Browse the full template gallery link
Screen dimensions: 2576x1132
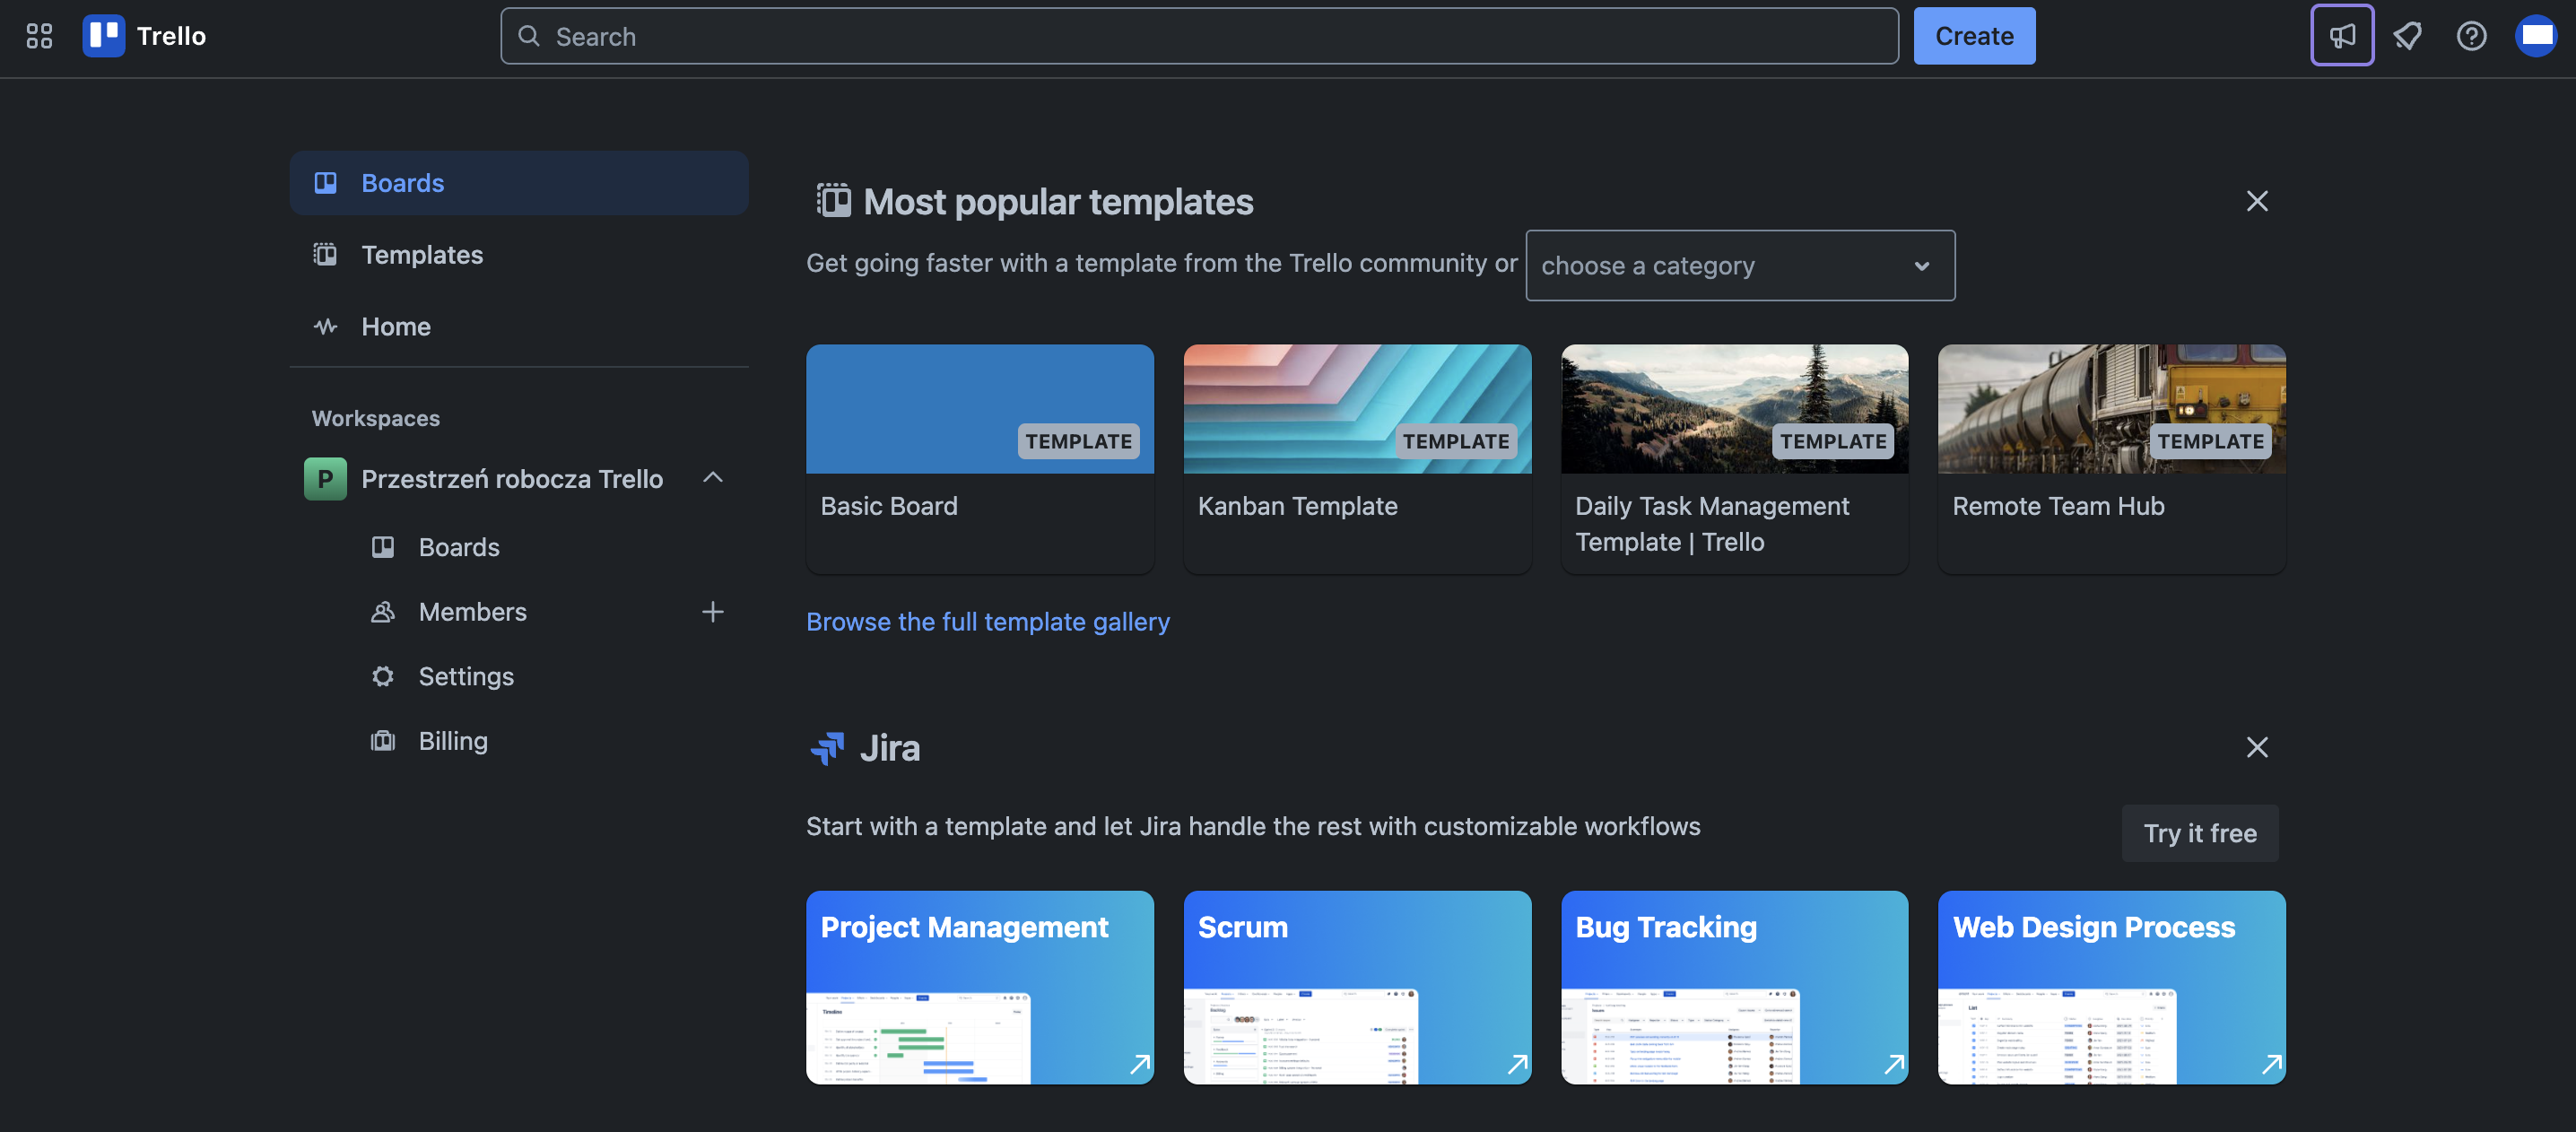[x=988, y=622]
